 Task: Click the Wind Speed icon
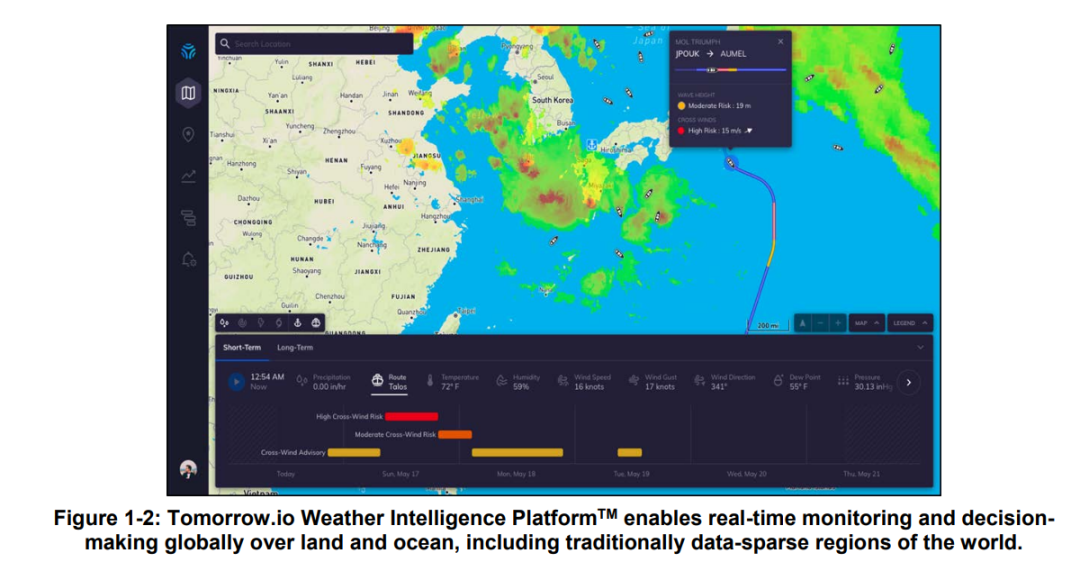click(563, 381)
